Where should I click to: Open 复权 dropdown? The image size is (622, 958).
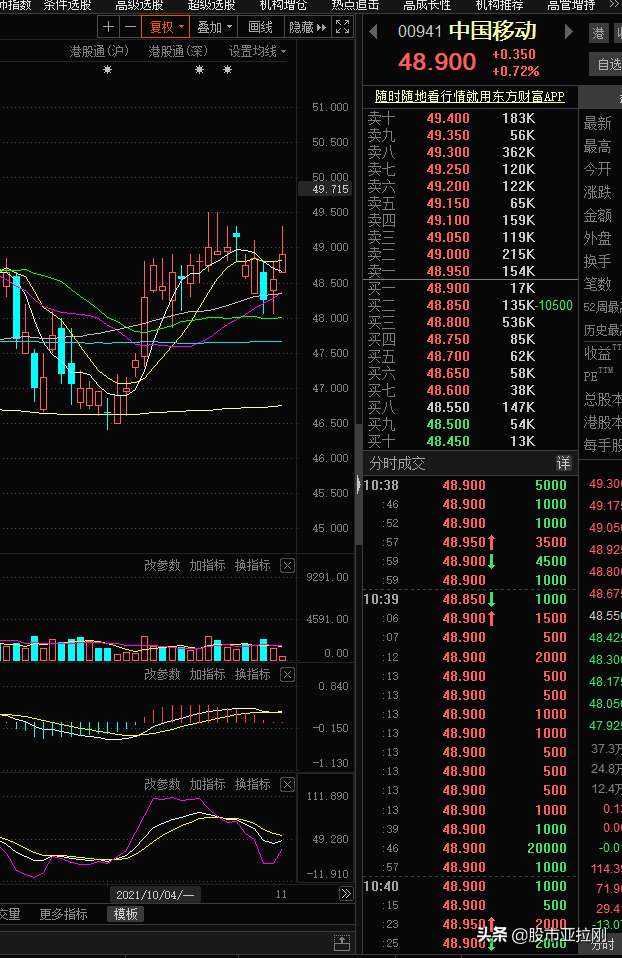click(166, 27)
